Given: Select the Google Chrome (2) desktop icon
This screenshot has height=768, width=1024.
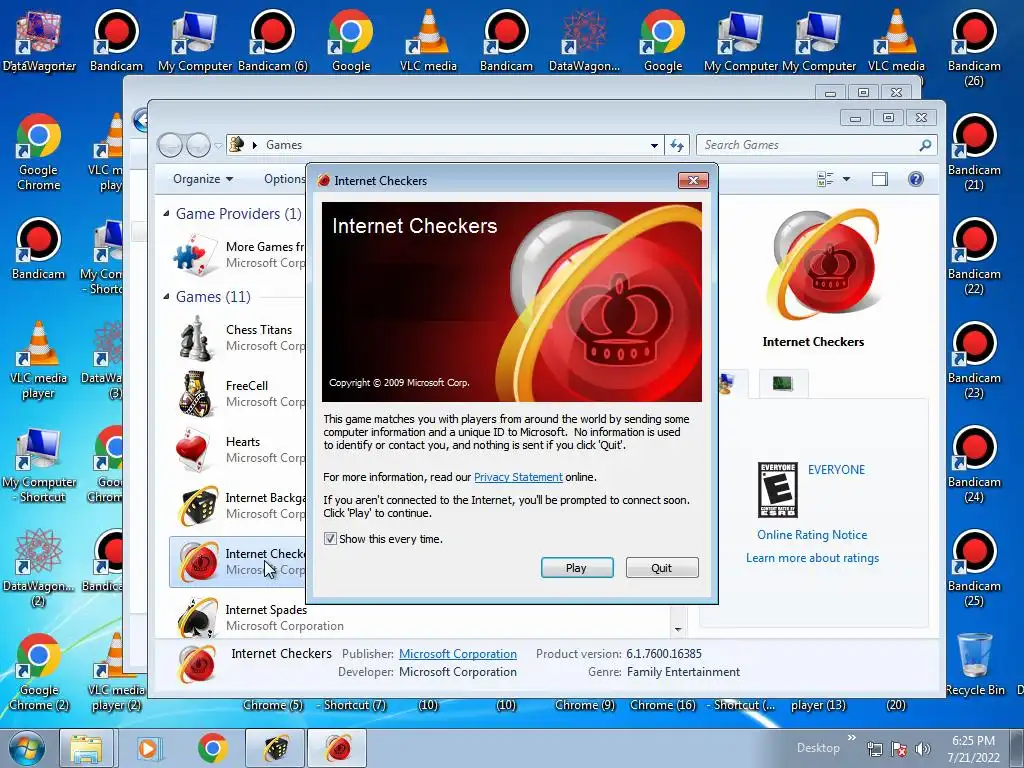Looking at the screenshot, I should [x=39, y=671].
